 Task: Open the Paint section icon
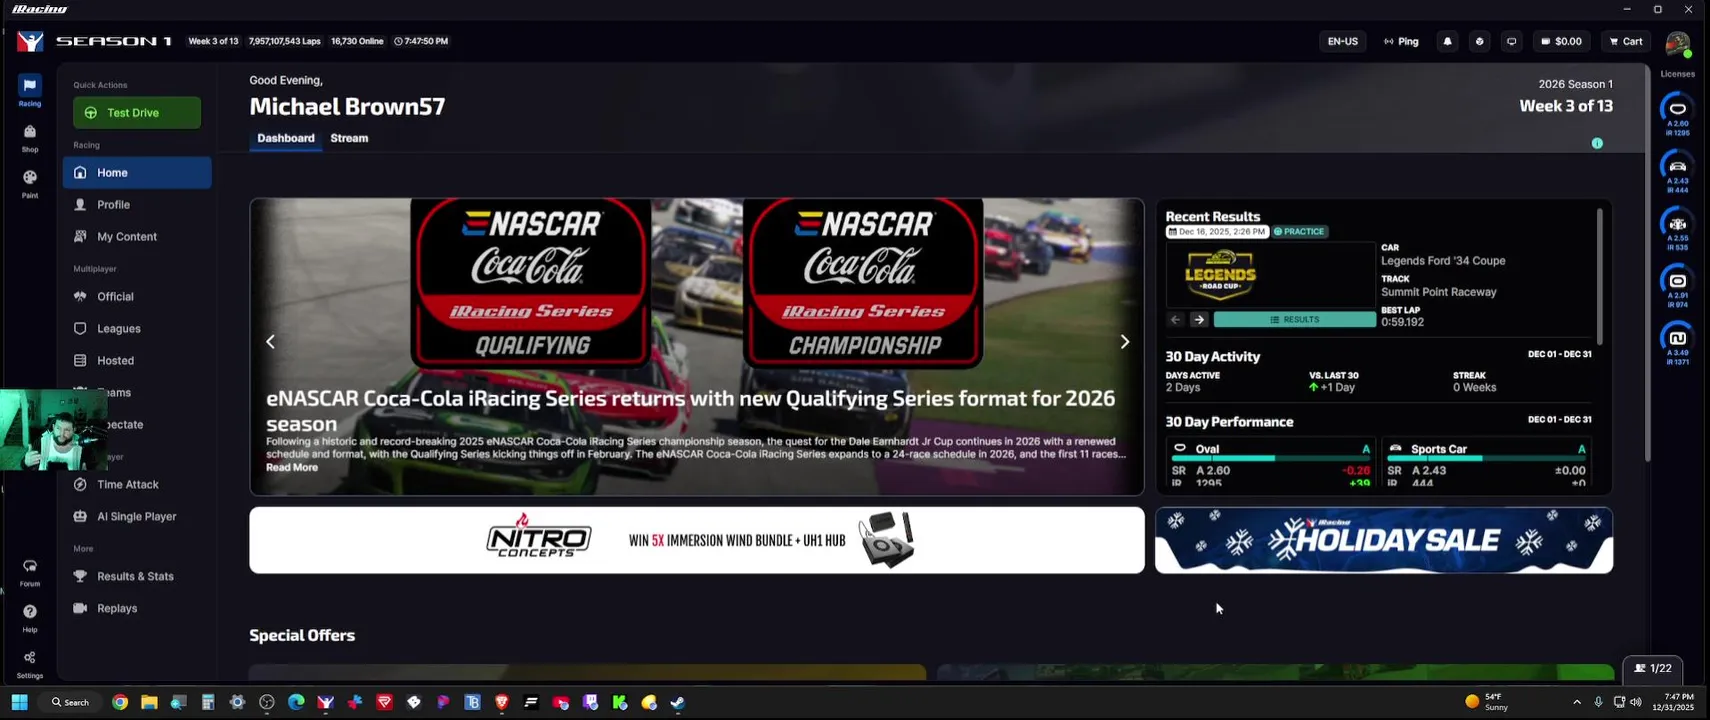coord(30,183)
